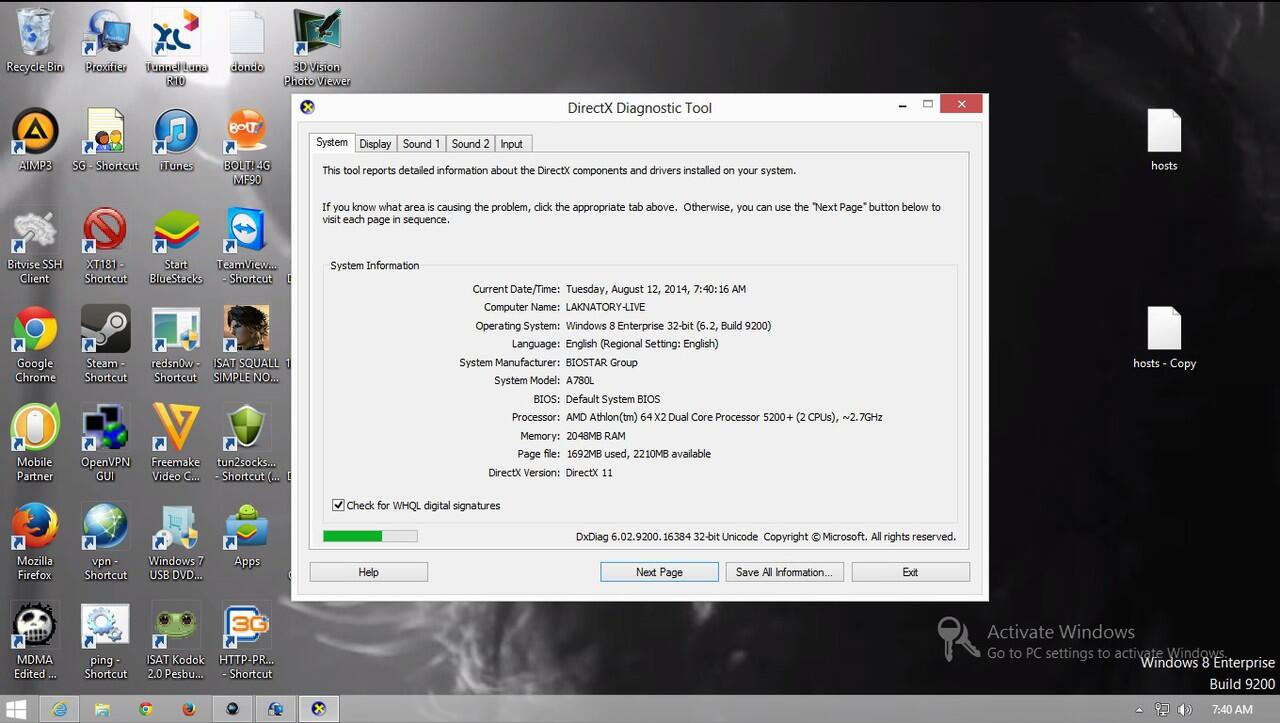Open the iSAT SQUALL SIMPLE desktop icon
The height and width of the screenshot is (723, 1280).
pos(247,344)
